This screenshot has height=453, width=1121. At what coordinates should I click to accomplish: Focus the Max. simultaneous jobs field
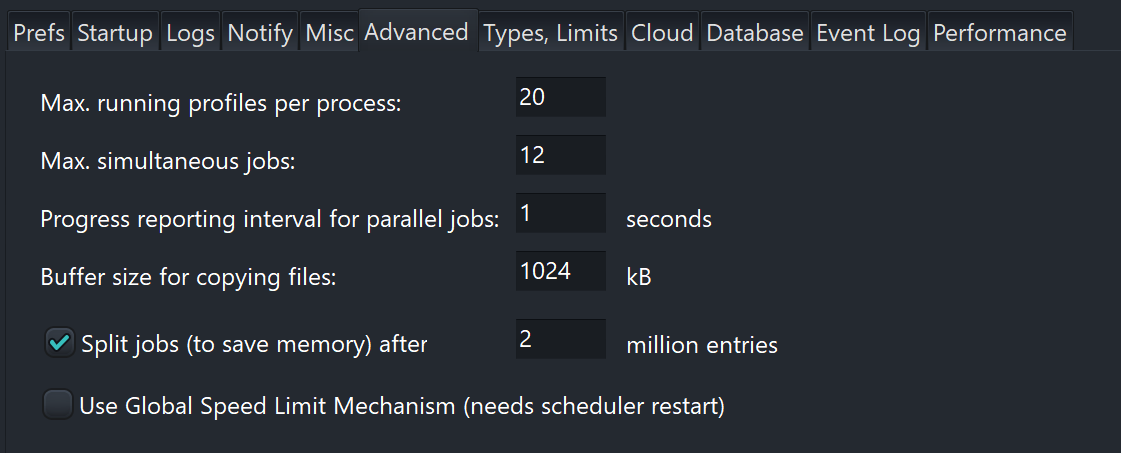coord(560,156)
